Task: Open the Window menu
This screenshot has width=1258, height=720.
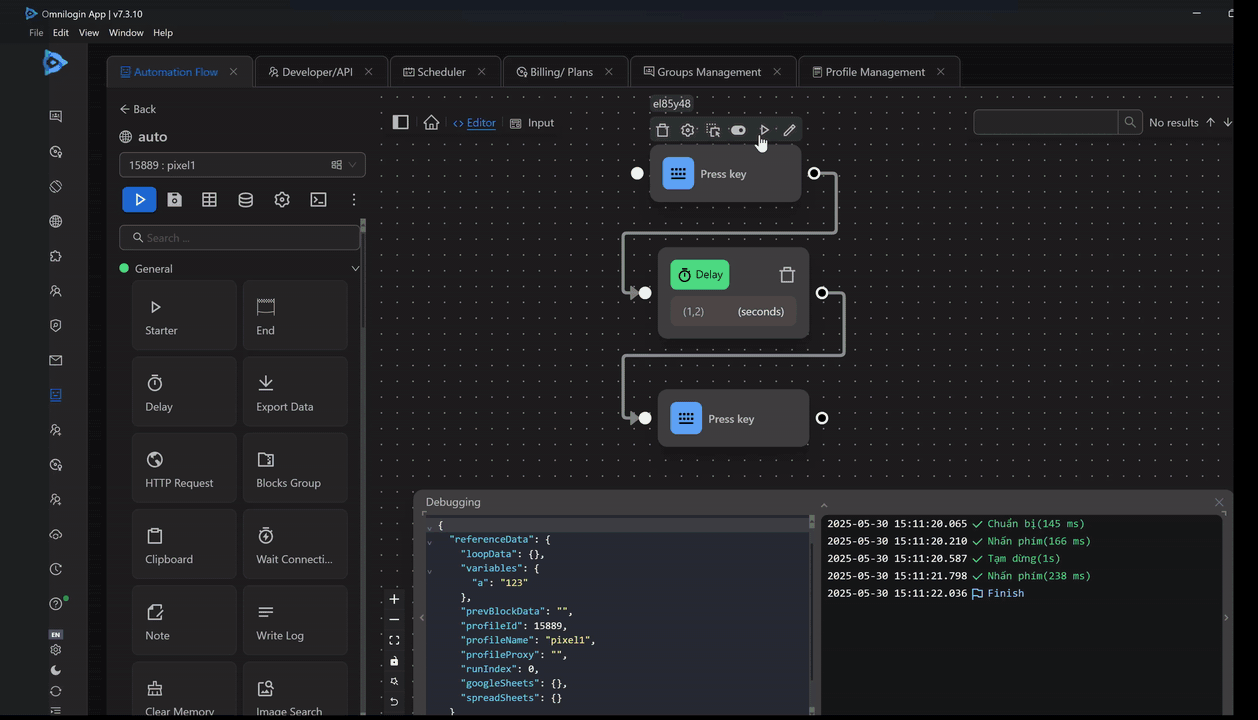Action: [x=126, y=33]
